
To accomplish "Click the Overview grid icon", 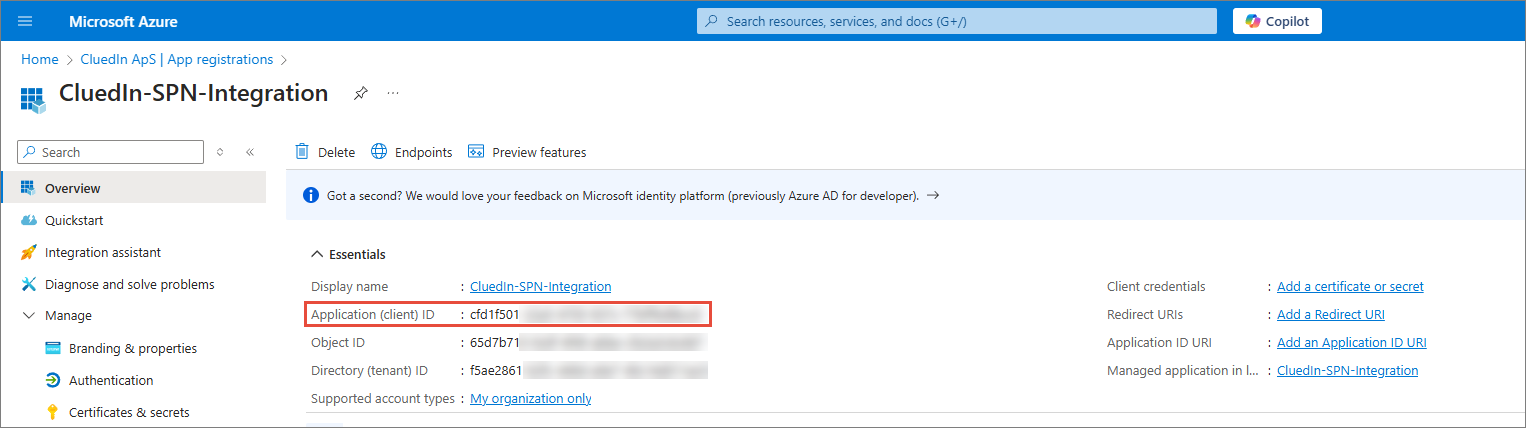I will click(x=28, y=188).
